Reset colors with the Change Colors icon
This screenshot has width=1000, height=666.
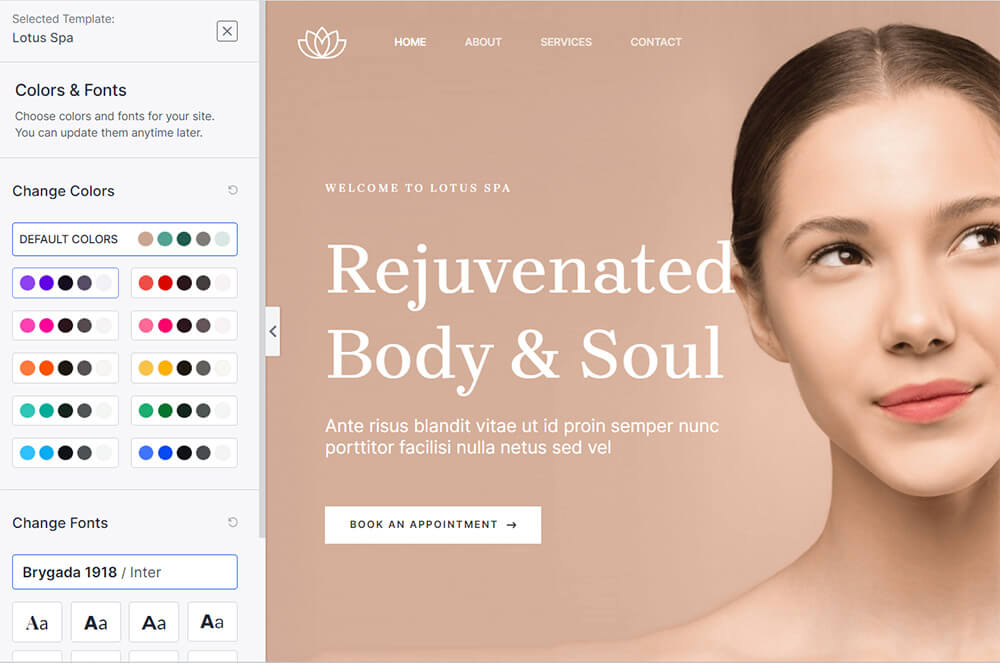[x=233, y=190]
